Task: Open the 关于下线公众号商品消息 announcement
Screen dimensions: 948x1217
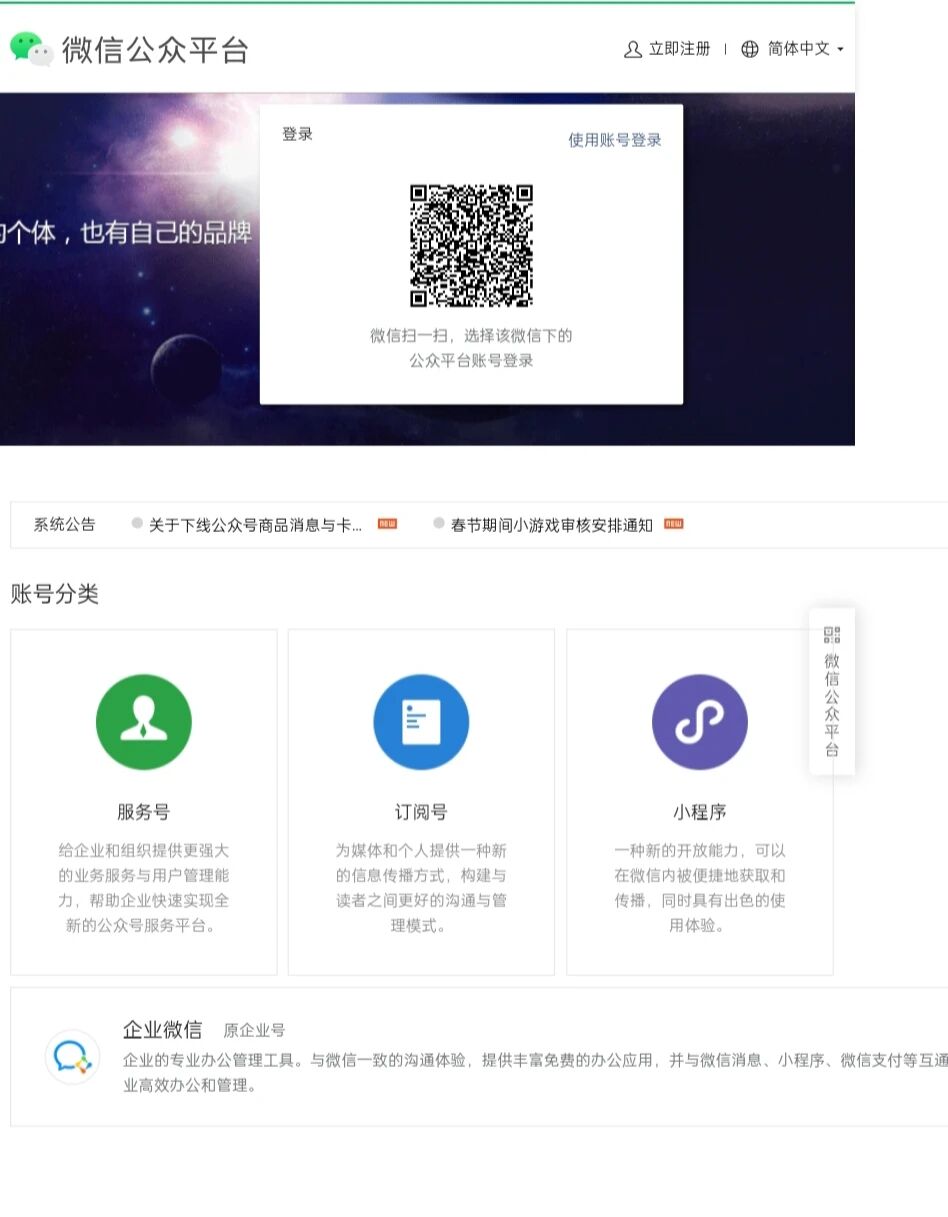Action: [x=255, y=525]
